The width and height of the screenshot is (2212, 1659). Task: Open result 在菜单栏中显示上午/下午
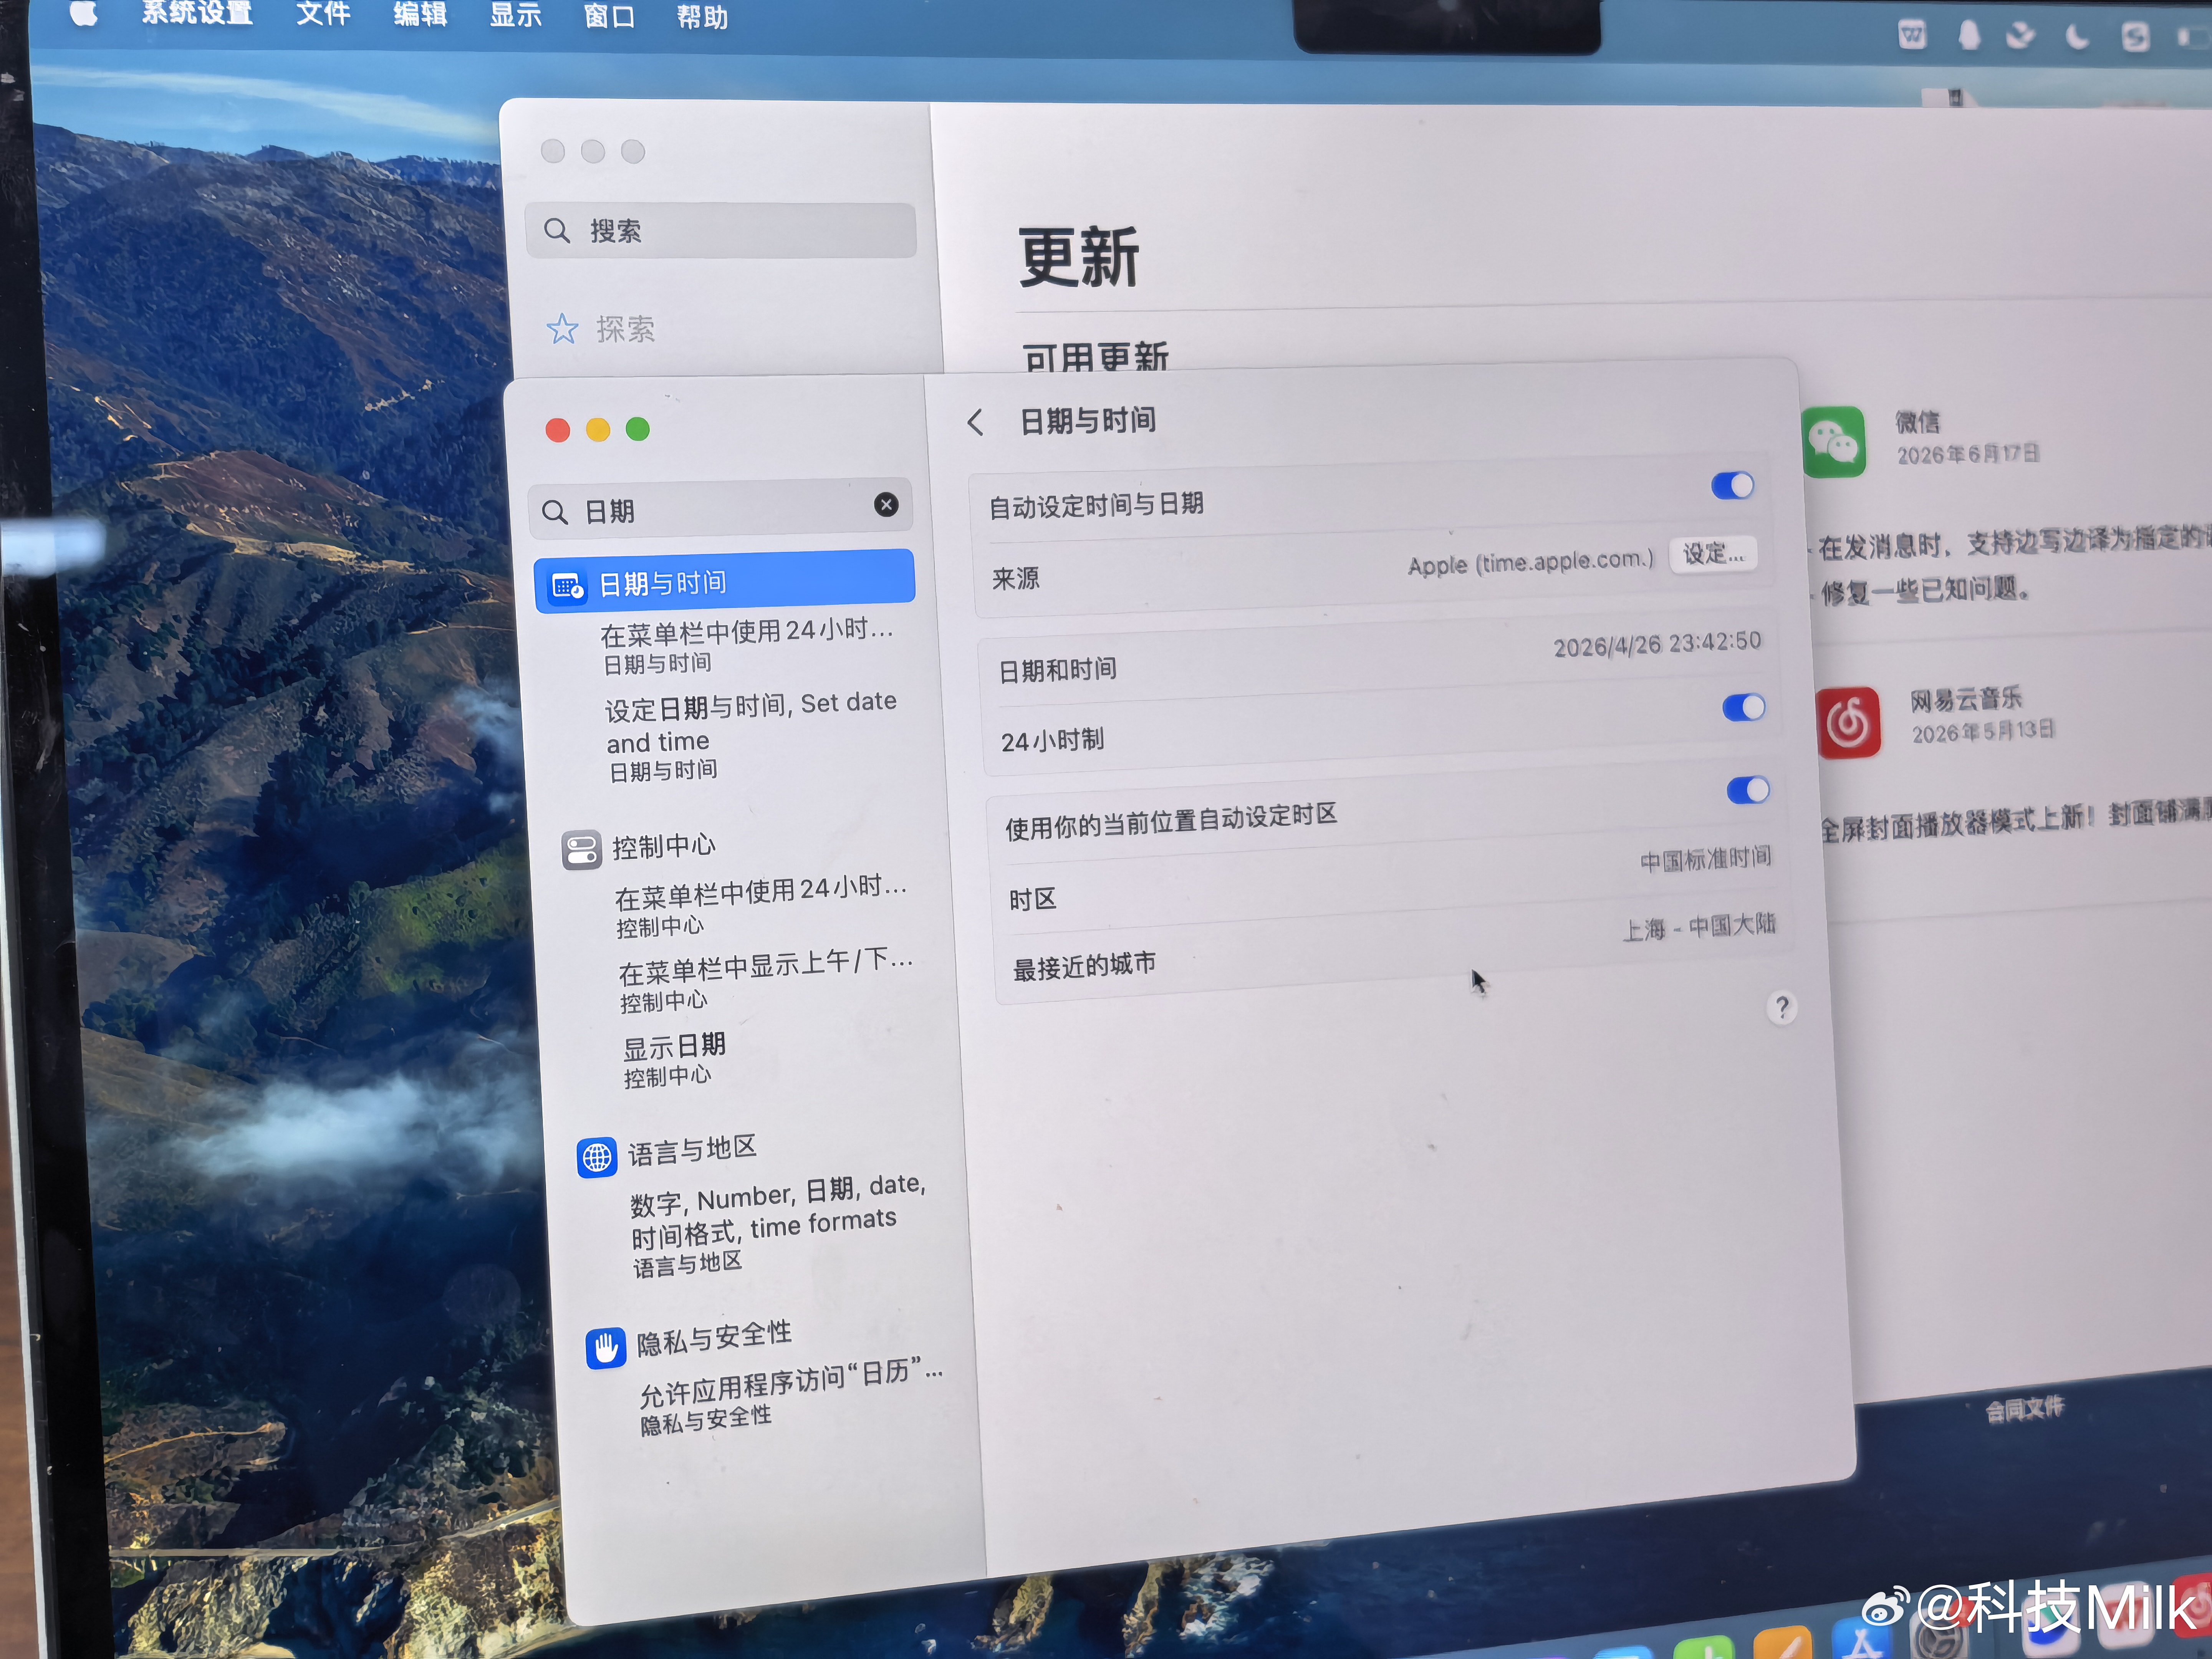click(x=766, y=980)
